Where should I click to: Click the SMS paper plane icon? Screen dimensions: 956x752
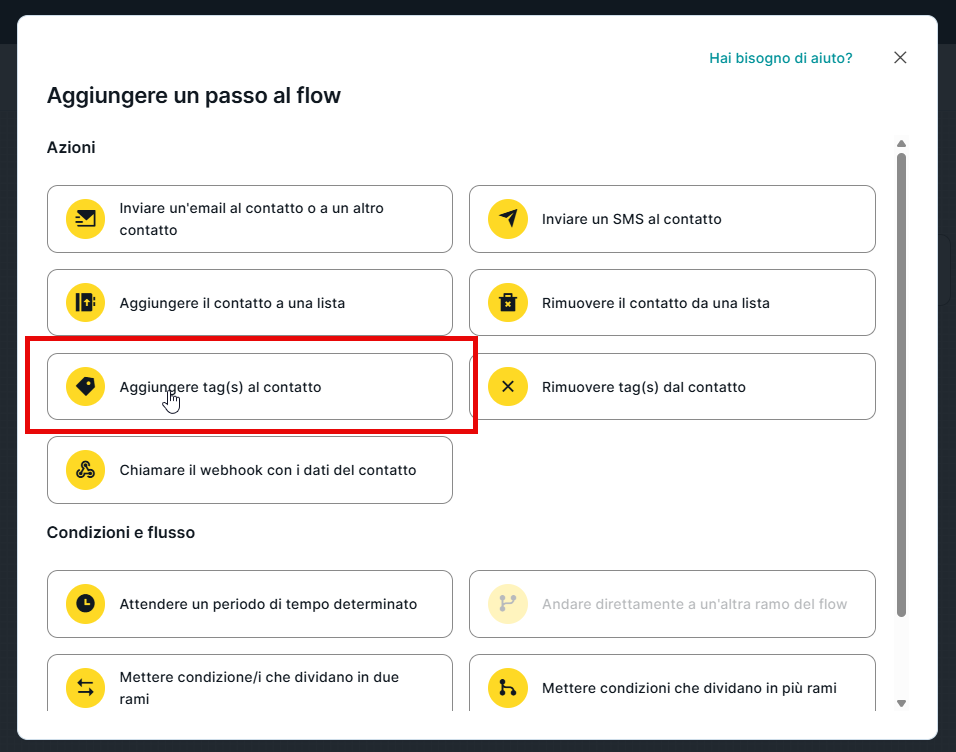pyautogui.click(x=508, y=219)
